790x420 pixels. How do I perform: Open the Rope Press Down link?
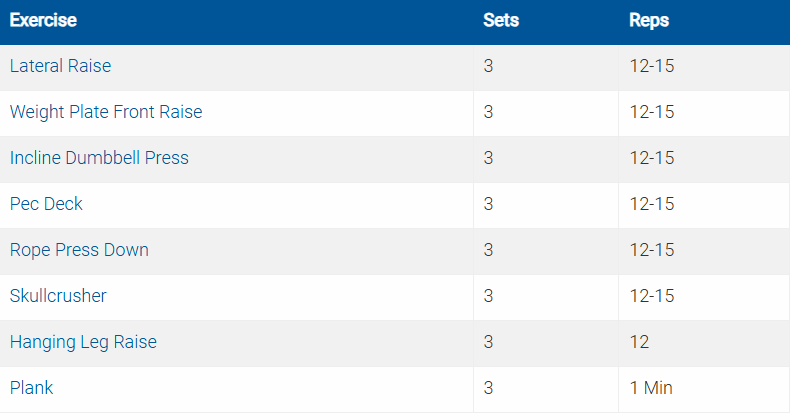tap(79, 250)
